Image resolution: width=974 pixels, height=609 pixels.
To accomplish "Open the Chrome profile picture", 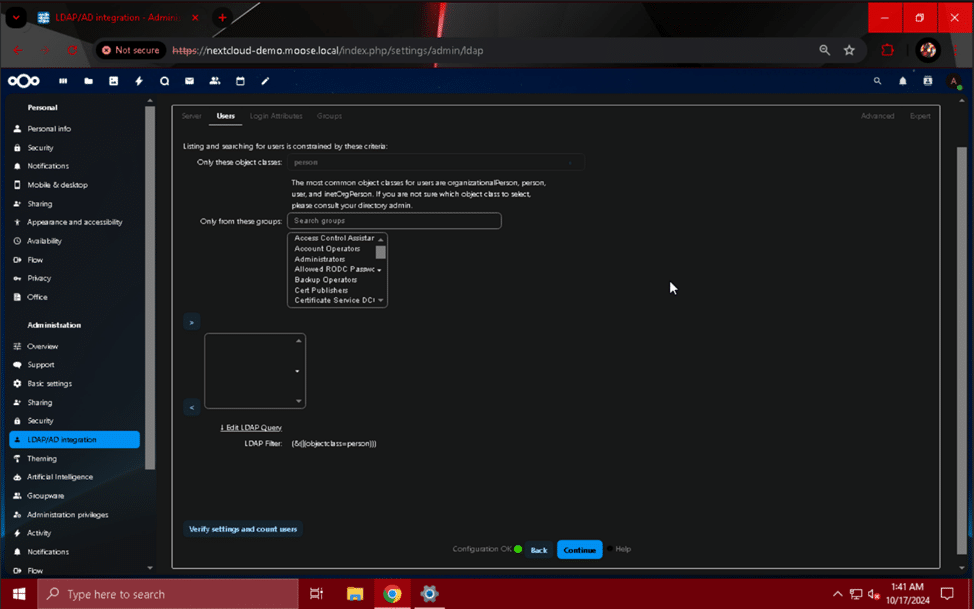I will [928, 50].
